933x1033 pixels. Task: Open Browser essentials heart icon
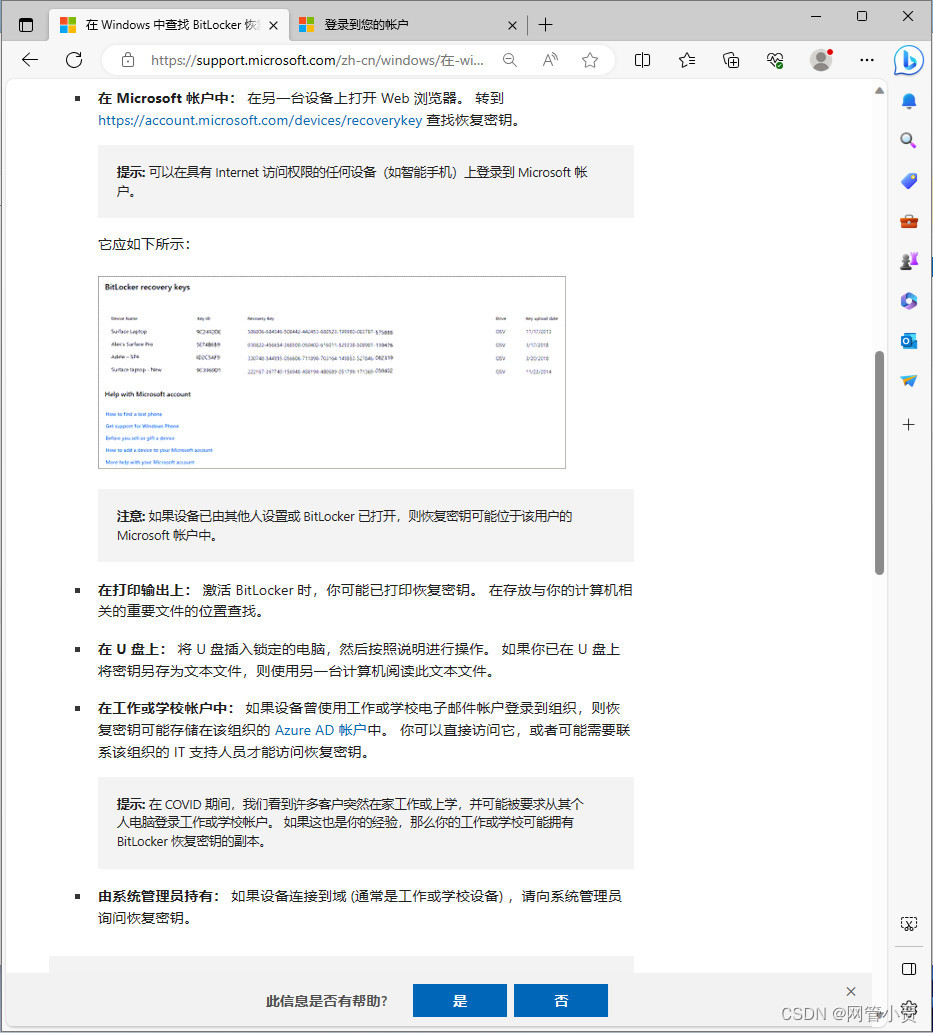(x=774, y=60)
